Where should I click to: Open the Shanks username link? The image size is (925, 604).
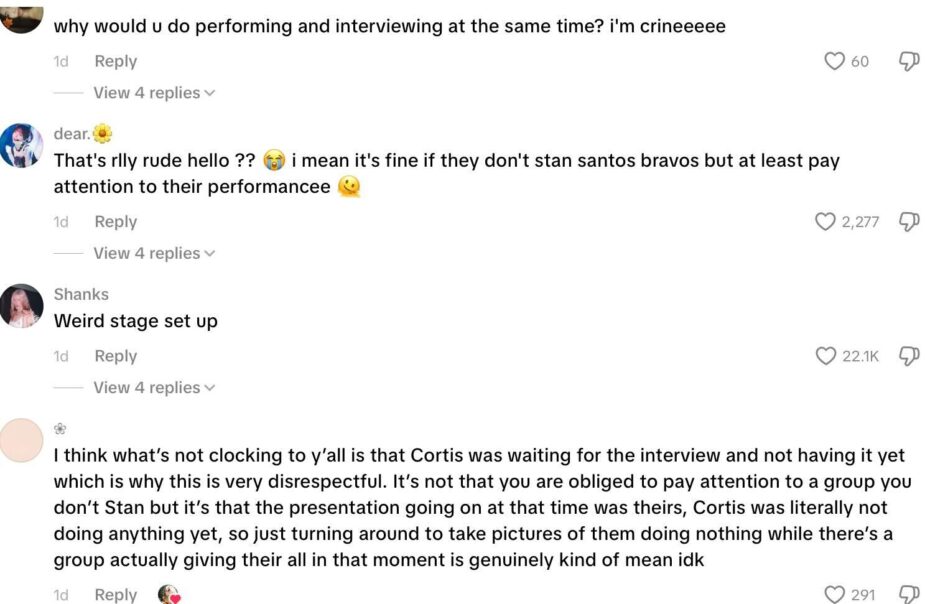click(81, 294)
